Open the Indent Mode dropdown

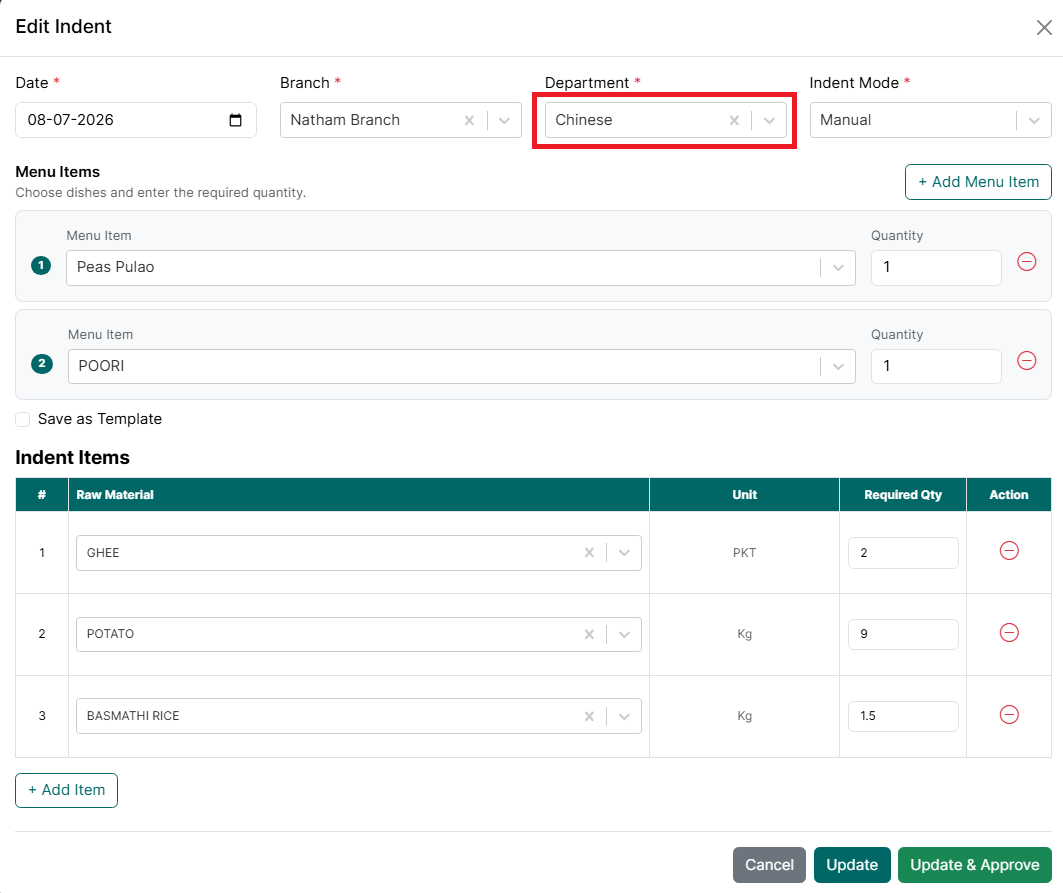pos(1034,120)
